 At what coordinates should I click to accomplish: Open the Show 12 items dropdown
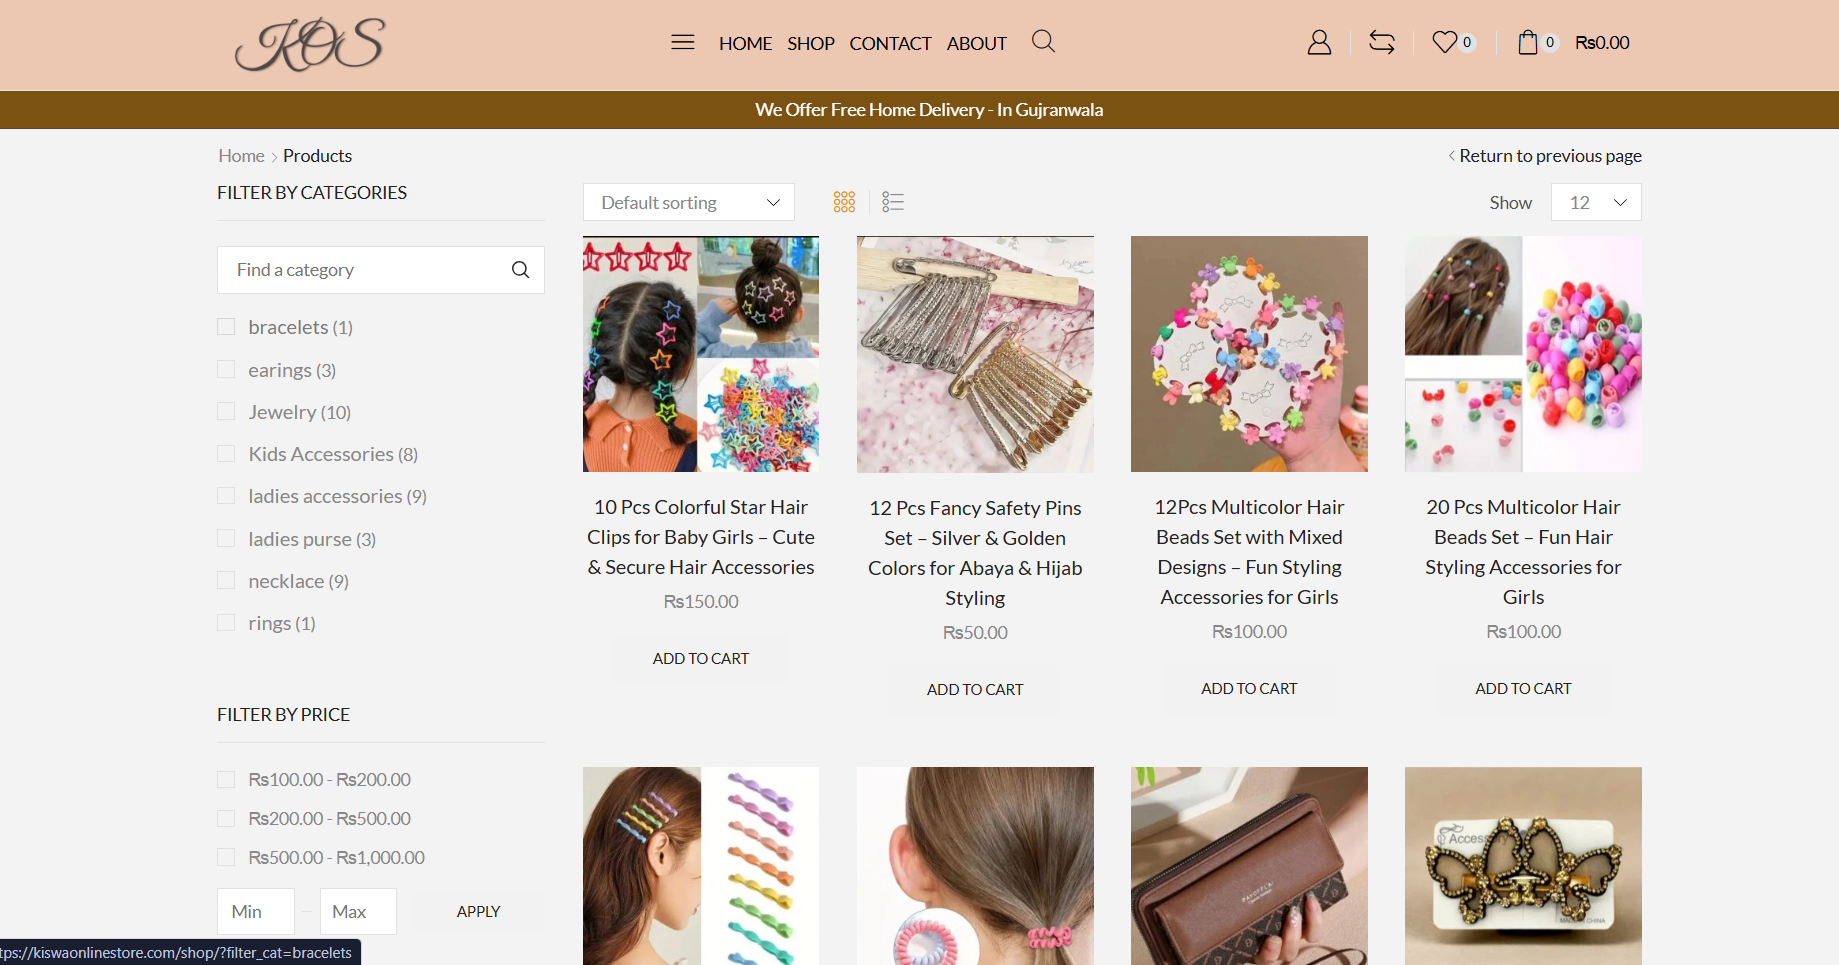click(x=1595, y=202)
